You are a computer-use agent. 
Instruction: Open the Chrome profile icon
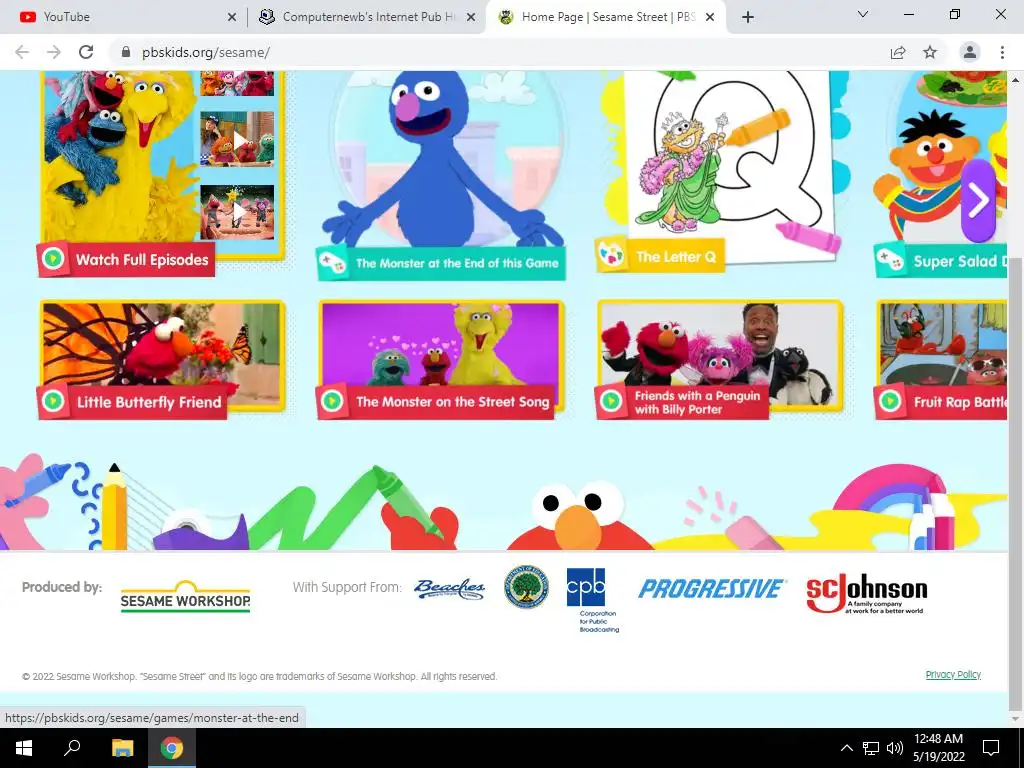click(x=970, y=52)
